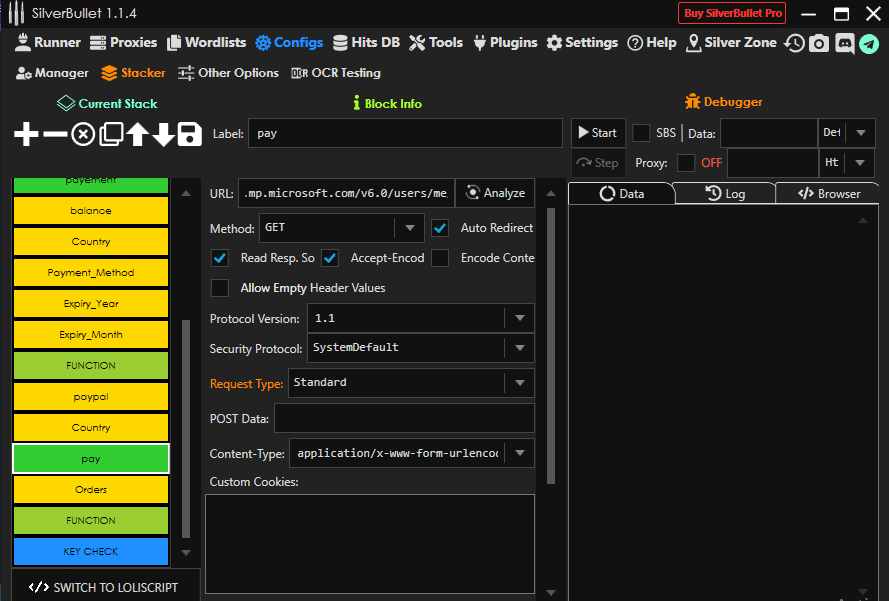Open the Wordlists section

tap(207, 43)
